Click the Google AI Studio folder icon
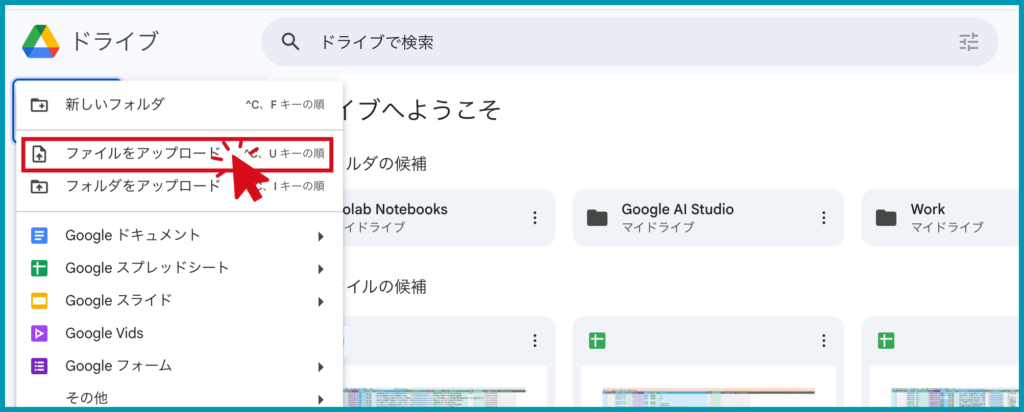 (596, 217)
